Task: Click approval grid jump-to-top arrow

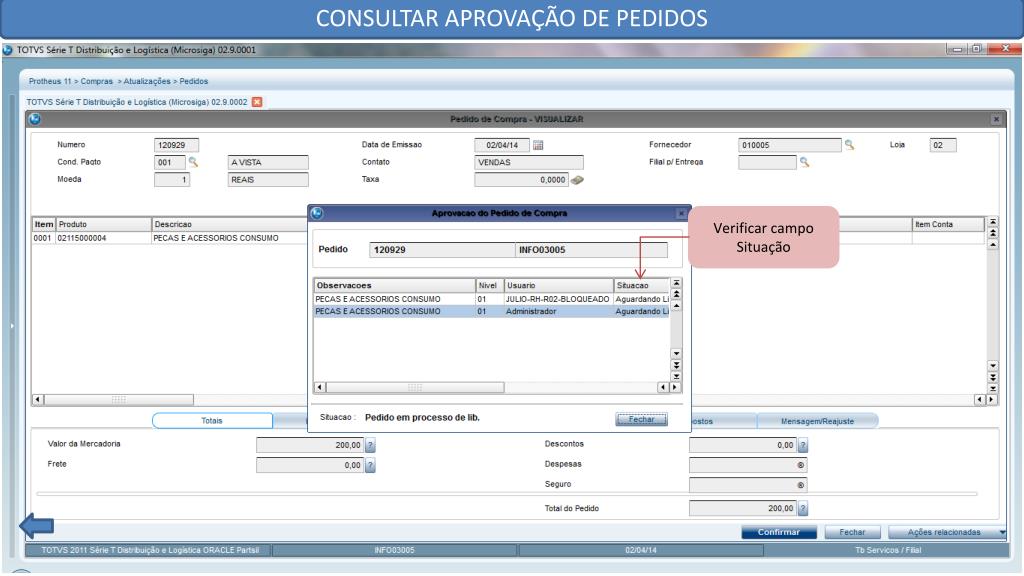Action: click(677, 283)
